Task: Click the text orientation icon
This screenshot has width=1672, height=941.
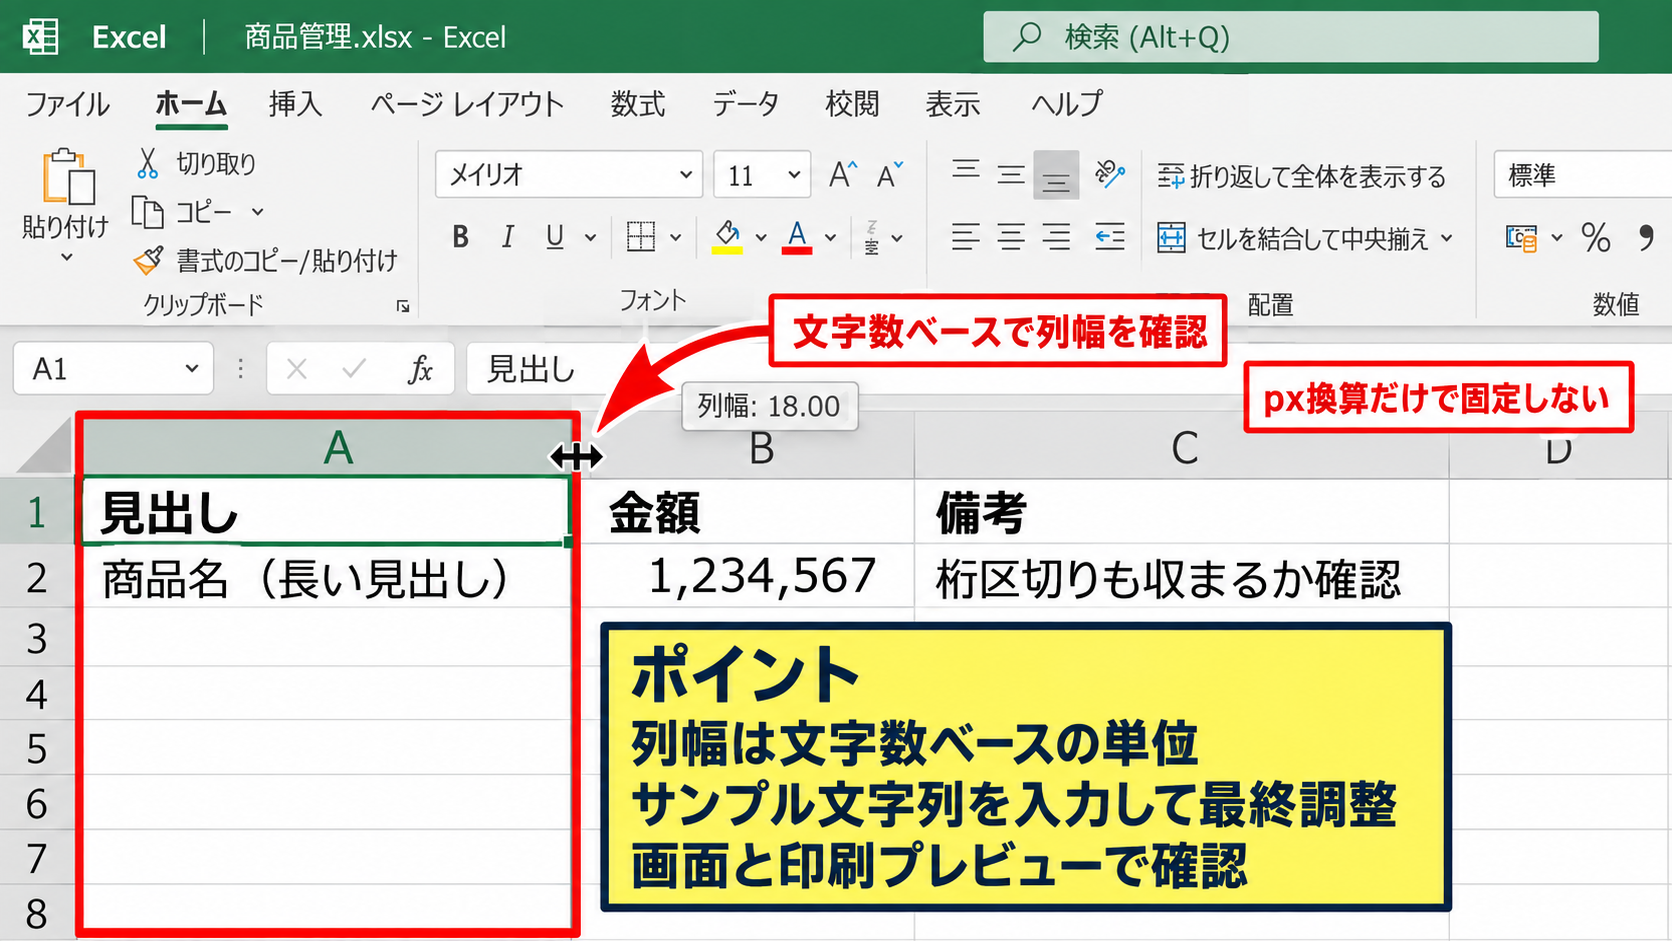Action: [x=1110, y=174]
